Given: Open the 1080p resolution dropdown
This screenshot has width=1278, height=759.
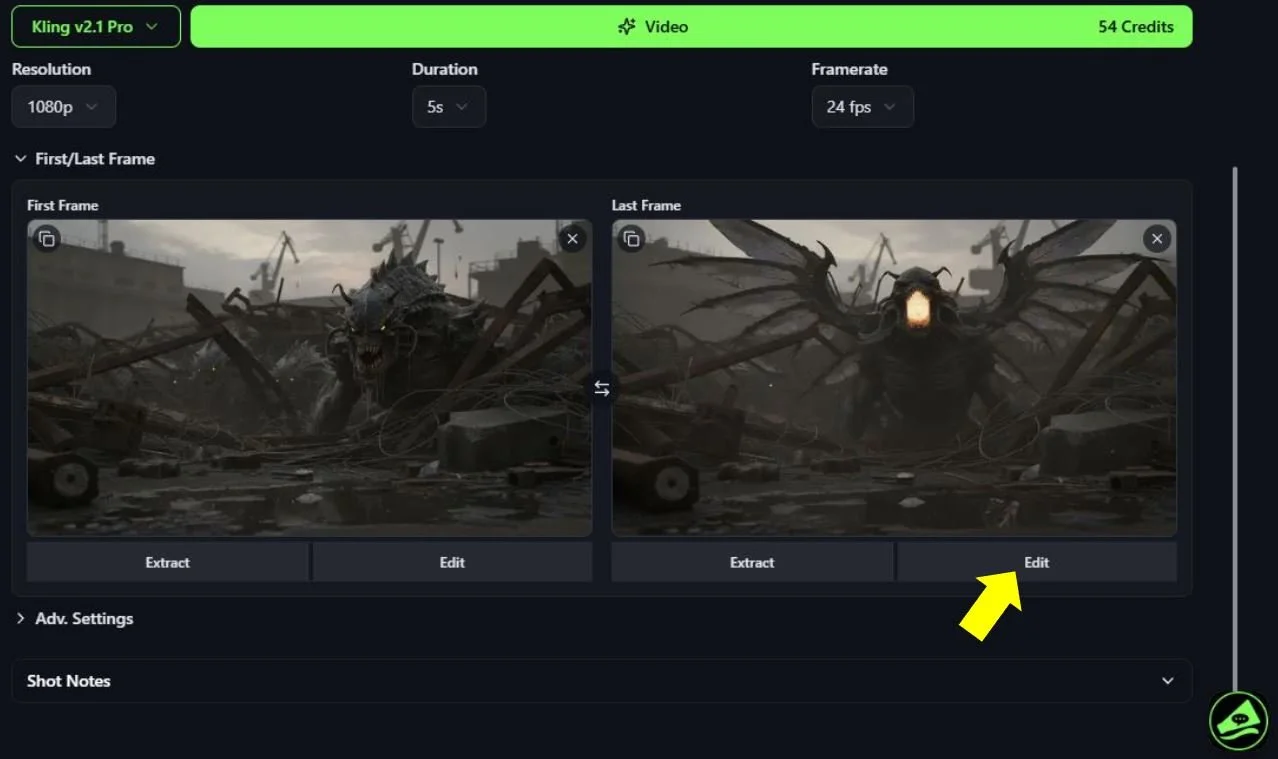Looking at the screenshot, I should click(64, 107).
